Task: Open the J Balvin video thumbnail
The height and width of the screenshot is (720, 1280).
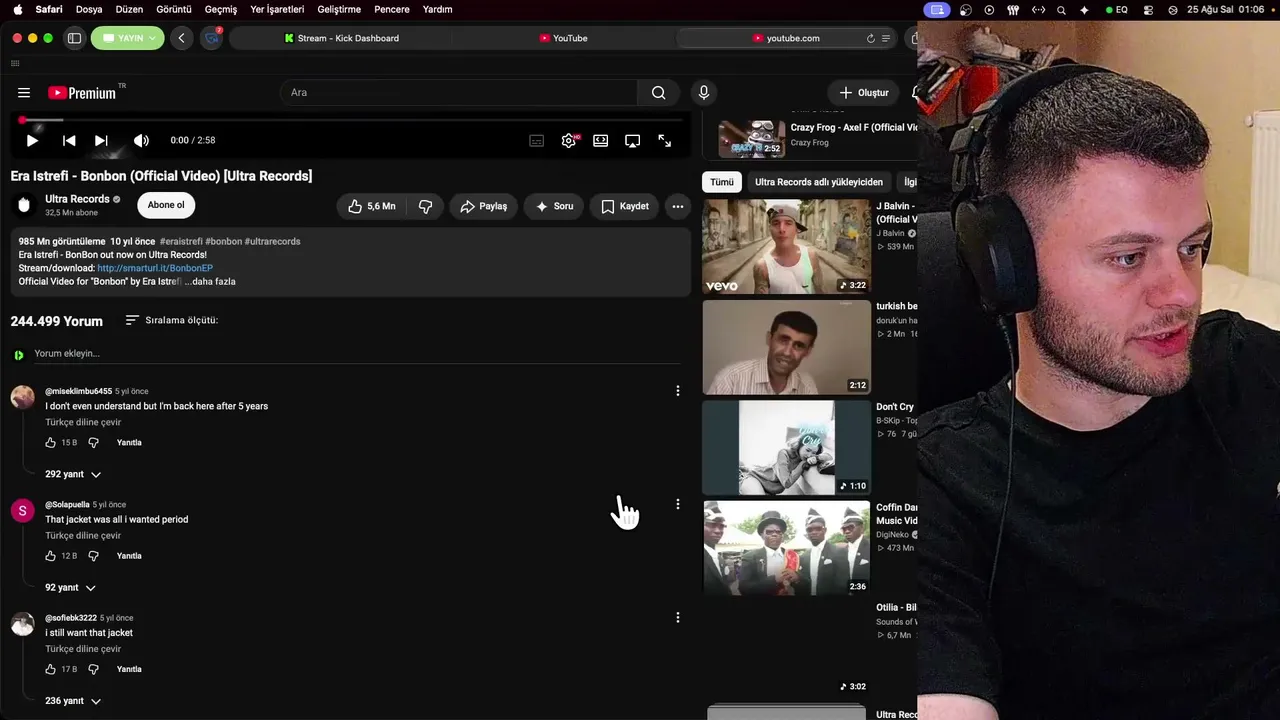Action: (787, 246)
